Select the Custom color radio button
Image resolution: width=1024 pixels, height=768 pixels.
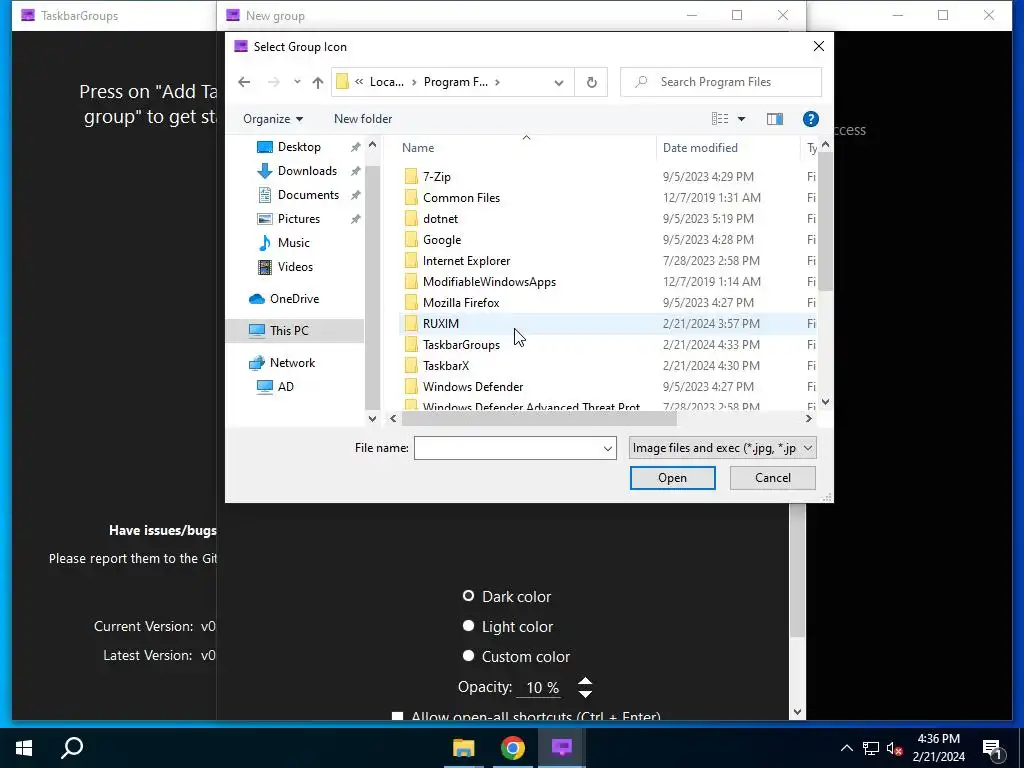pos(468,656)
